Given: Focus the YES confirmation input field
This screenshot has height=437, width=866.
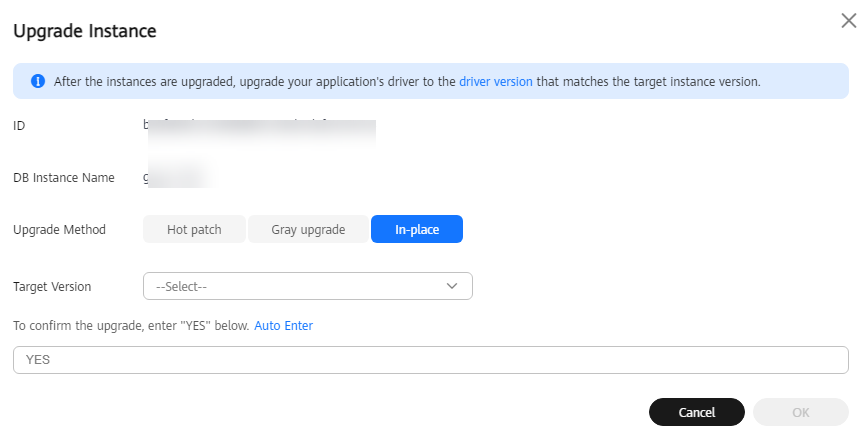Looking at the screenshot, I should click(431, 360).
